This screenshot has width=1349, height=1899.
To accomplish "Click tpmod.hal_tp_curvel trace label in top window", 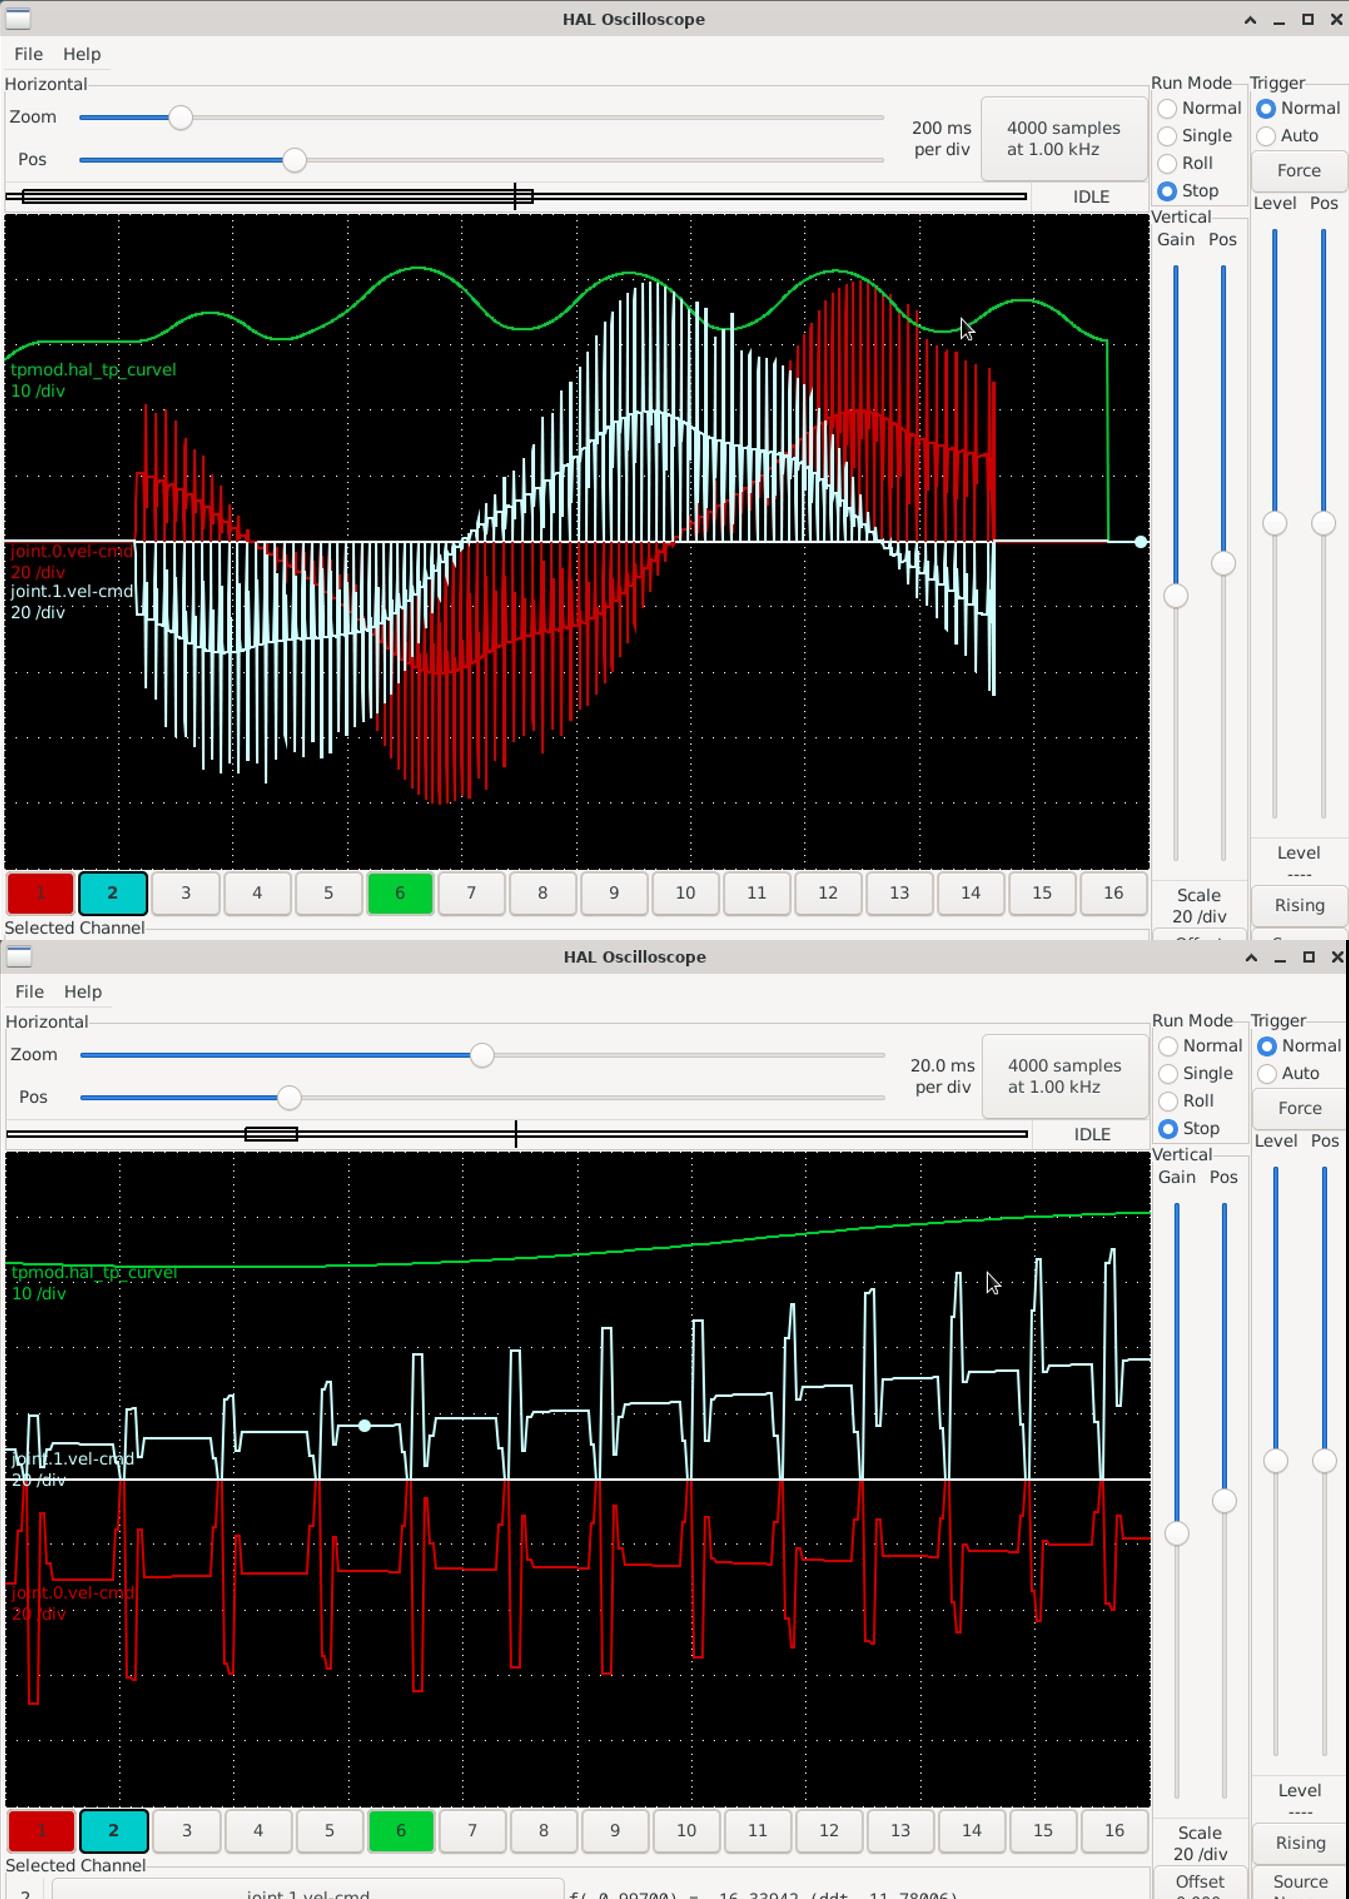I will (93, 370).
